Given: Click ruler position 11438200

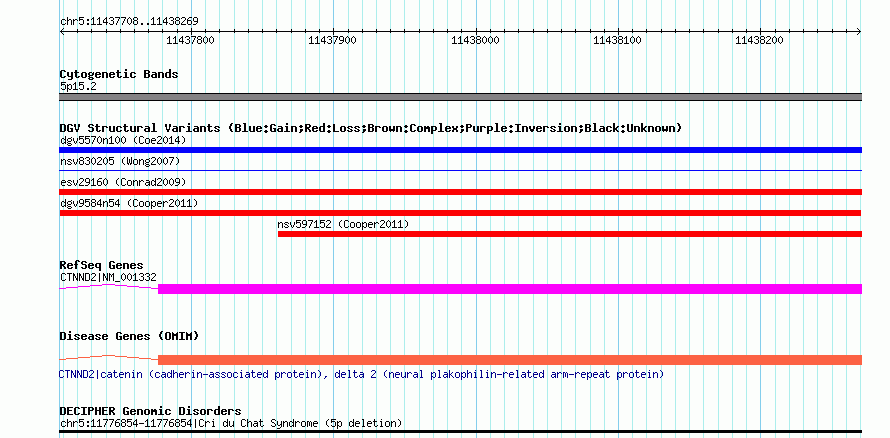Looking at the screenshot, I should 759,40.
